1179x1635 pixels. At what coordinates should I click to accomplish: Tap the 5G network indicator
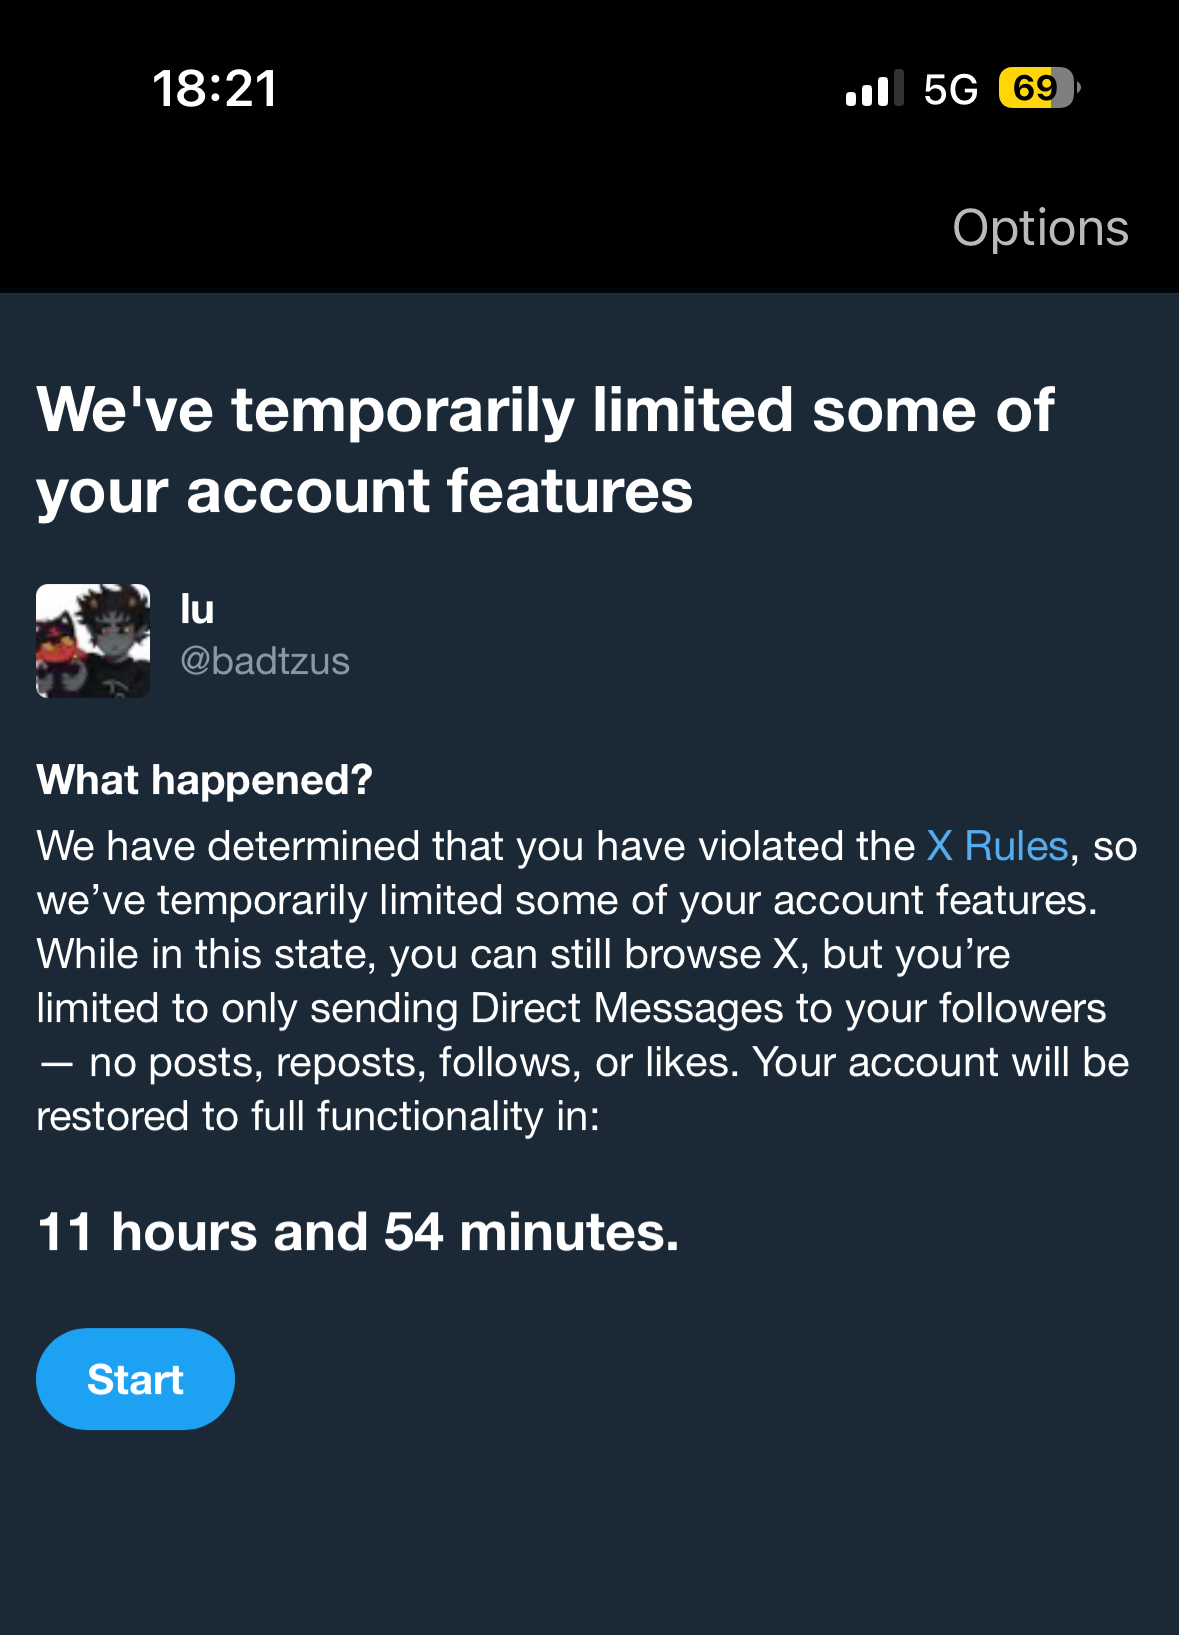[950, 89]
